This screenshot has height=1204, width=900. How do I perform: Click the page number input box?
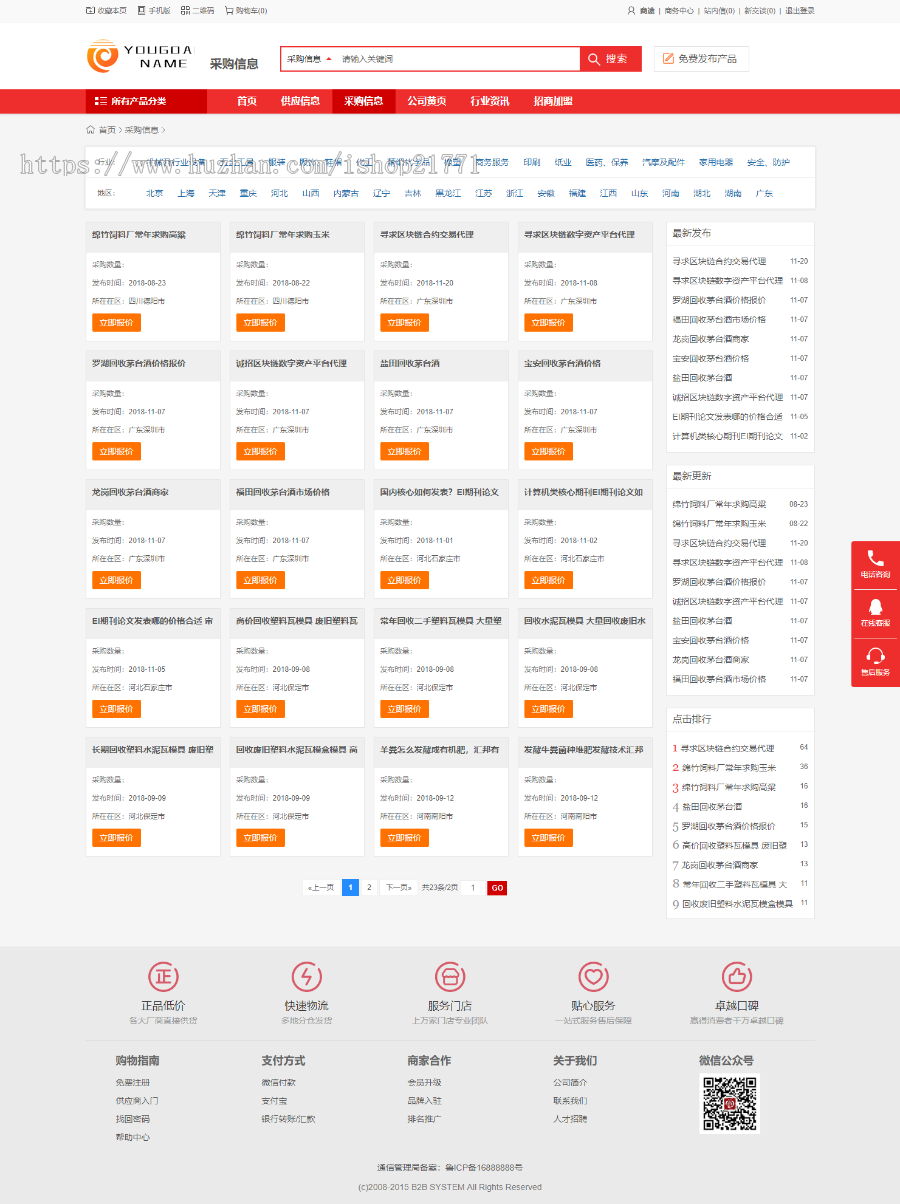pyautogui.click(x=473, y=888)
